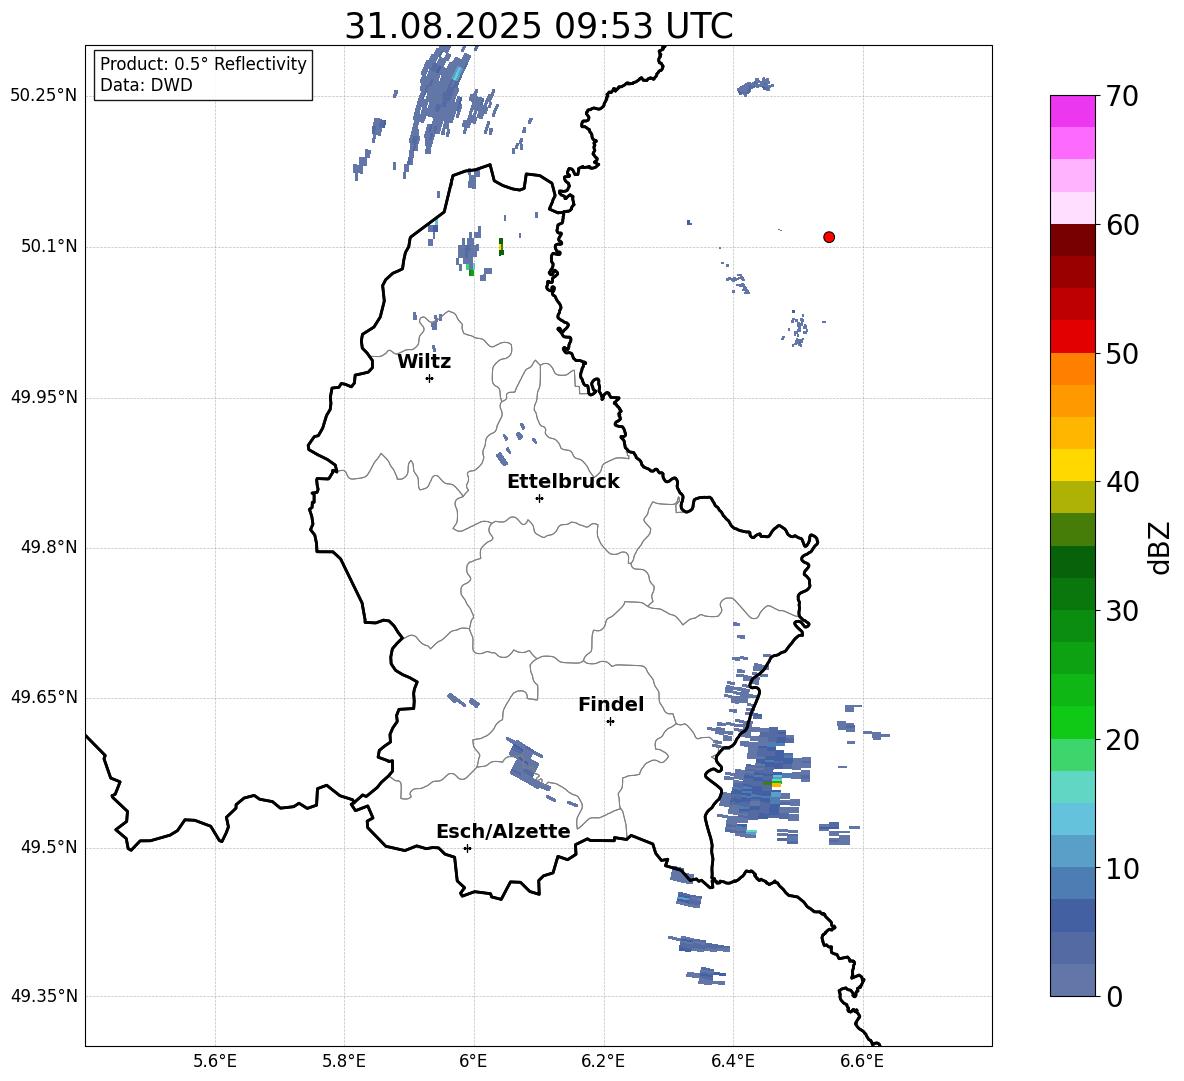This screenshot has height=1081, width=1184.
Task: Click the 6.6°E longitude label
Action: click(862, 1061)
